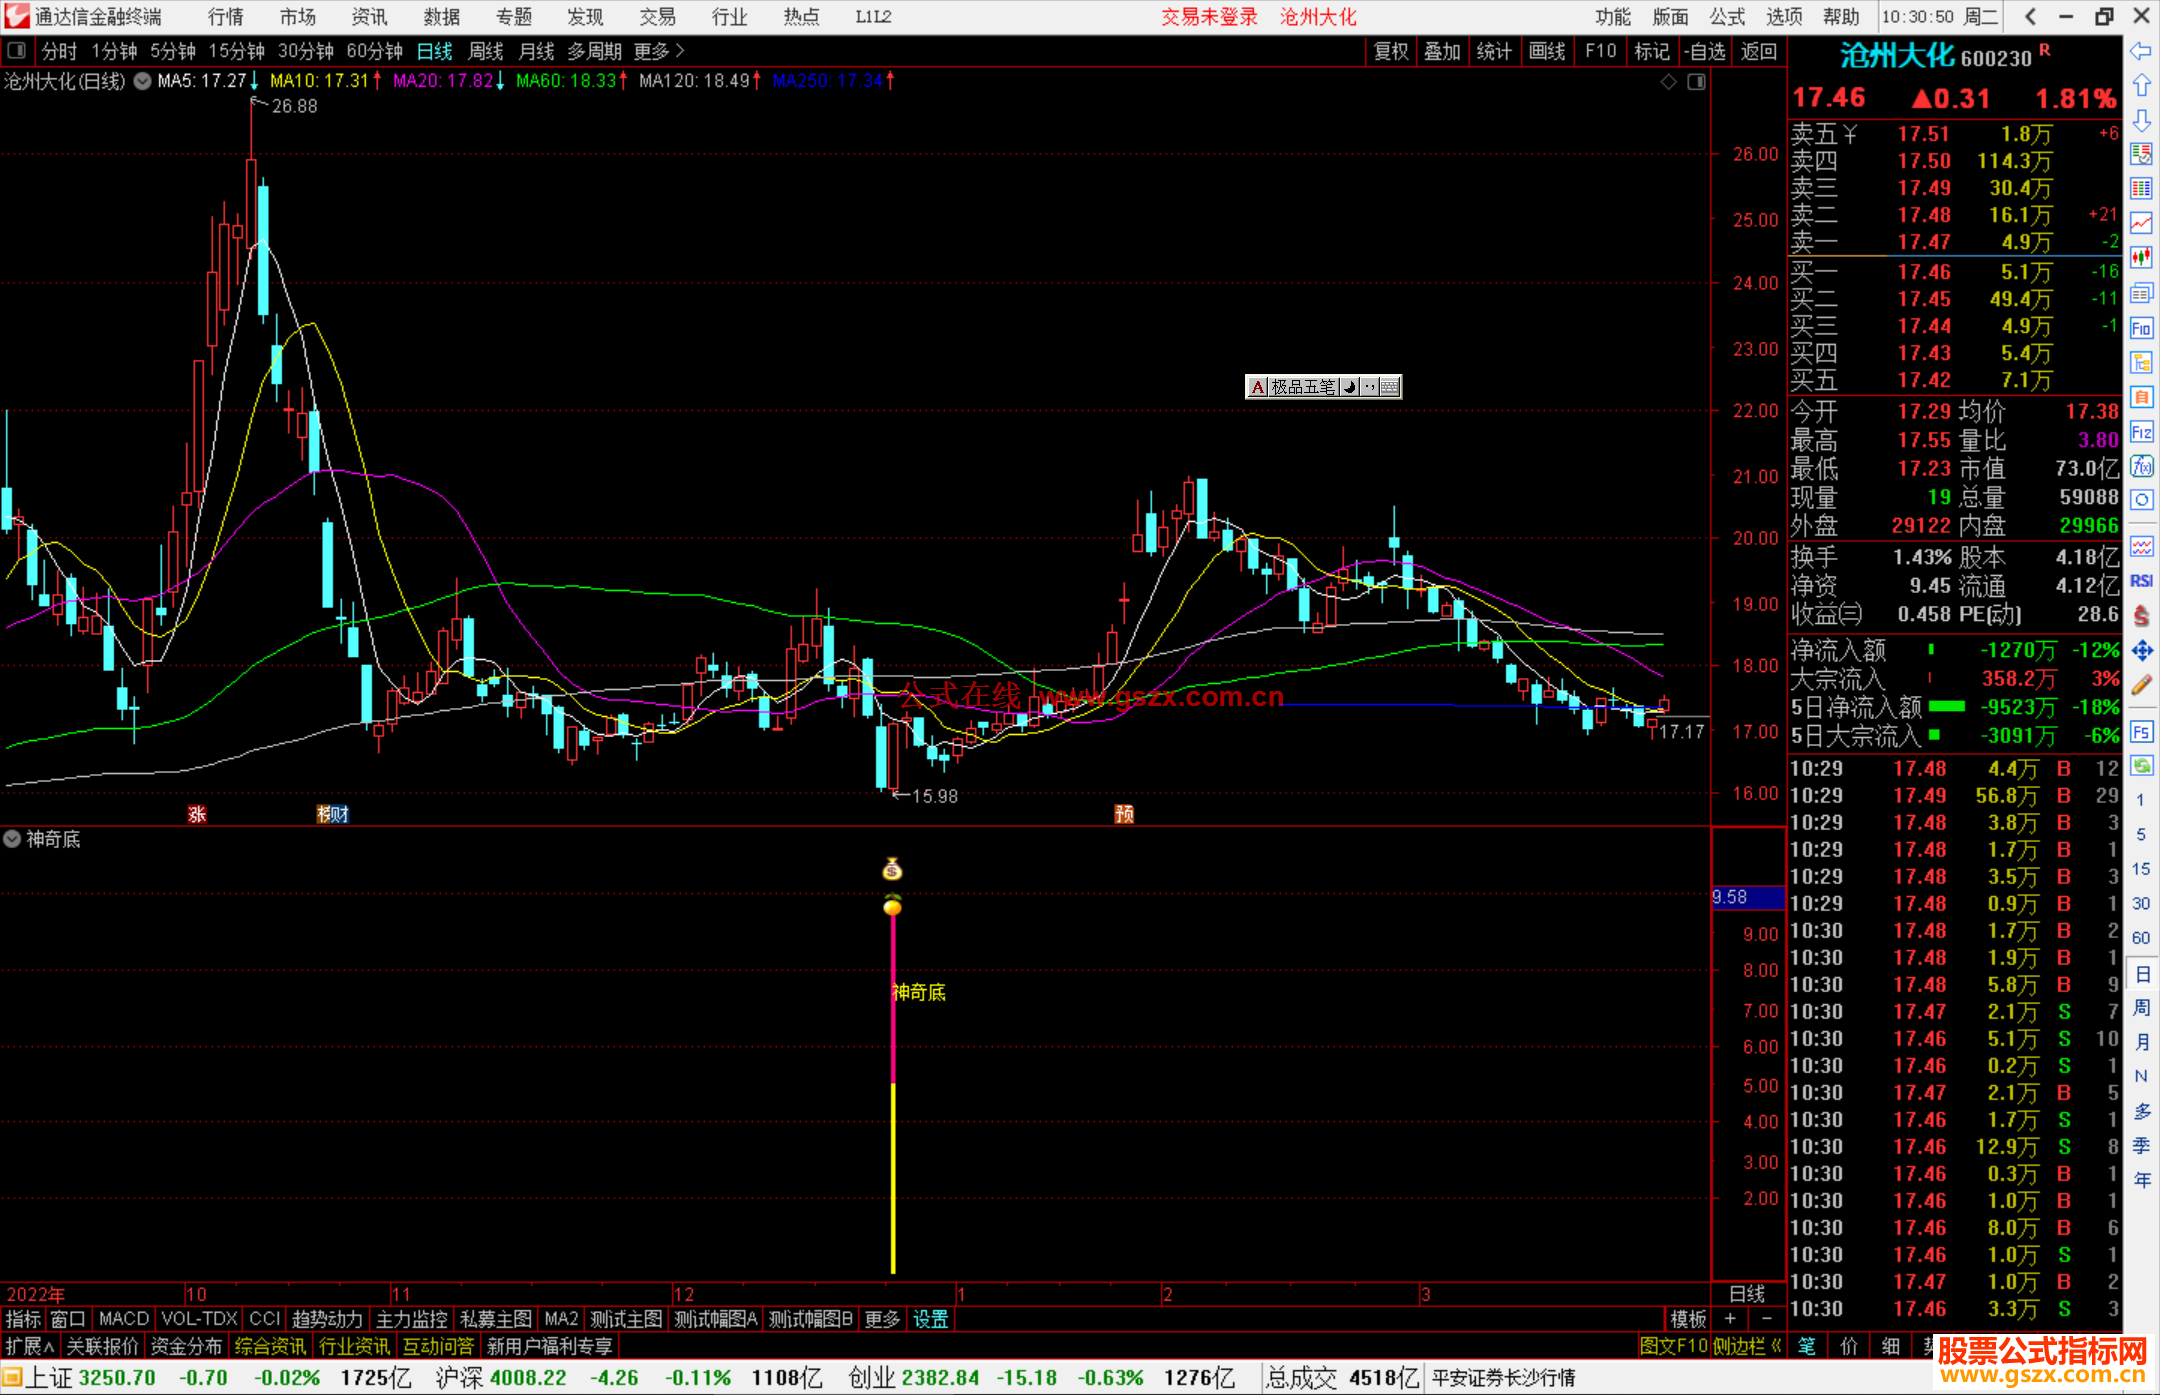Select the 月 period in the sidebar

pyautogui.click(x=2141, y=1042)
